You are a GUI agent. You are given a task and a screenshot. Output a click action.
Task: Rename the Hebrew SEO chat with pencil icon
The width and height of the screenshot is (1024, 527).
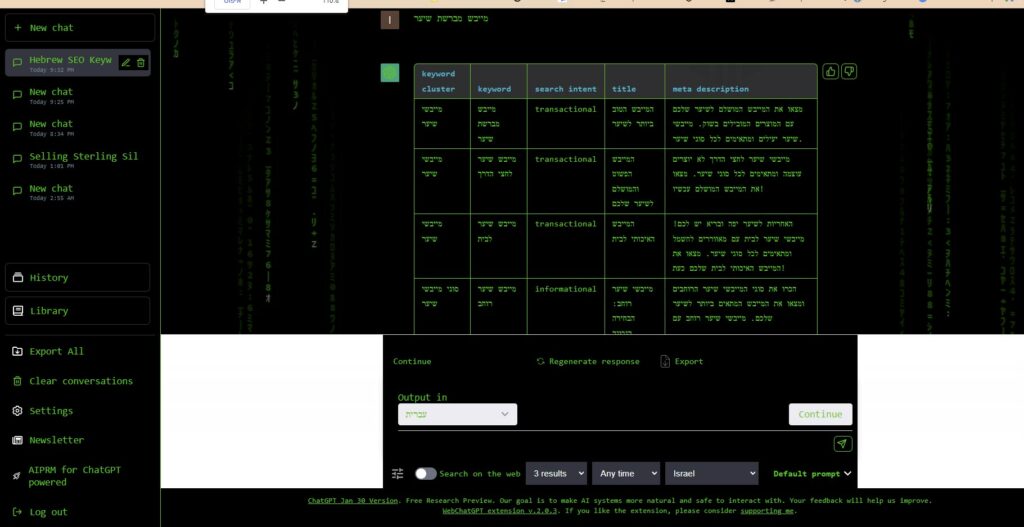(126, 63)
